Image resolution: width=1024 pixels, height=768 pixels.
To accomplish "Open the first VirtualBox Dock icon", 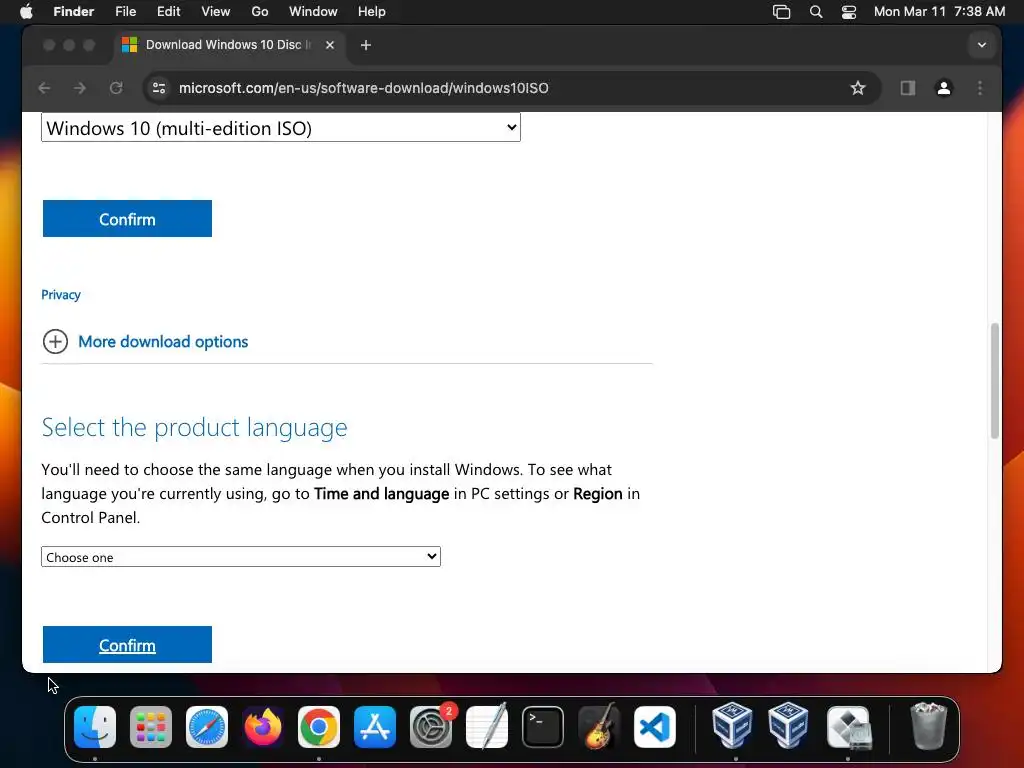I will point(732,725).
